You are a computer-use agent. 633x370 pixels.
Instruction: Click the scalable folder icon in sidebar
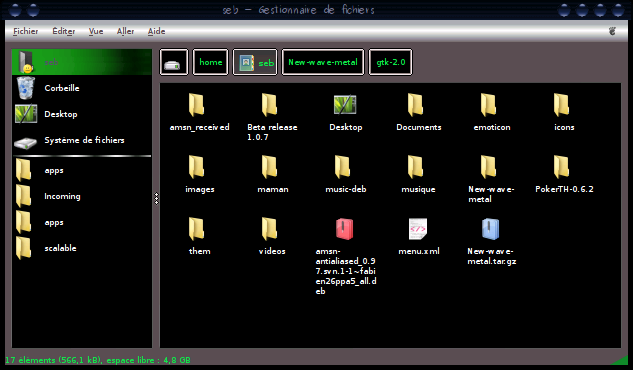click(x=23, y=248)
